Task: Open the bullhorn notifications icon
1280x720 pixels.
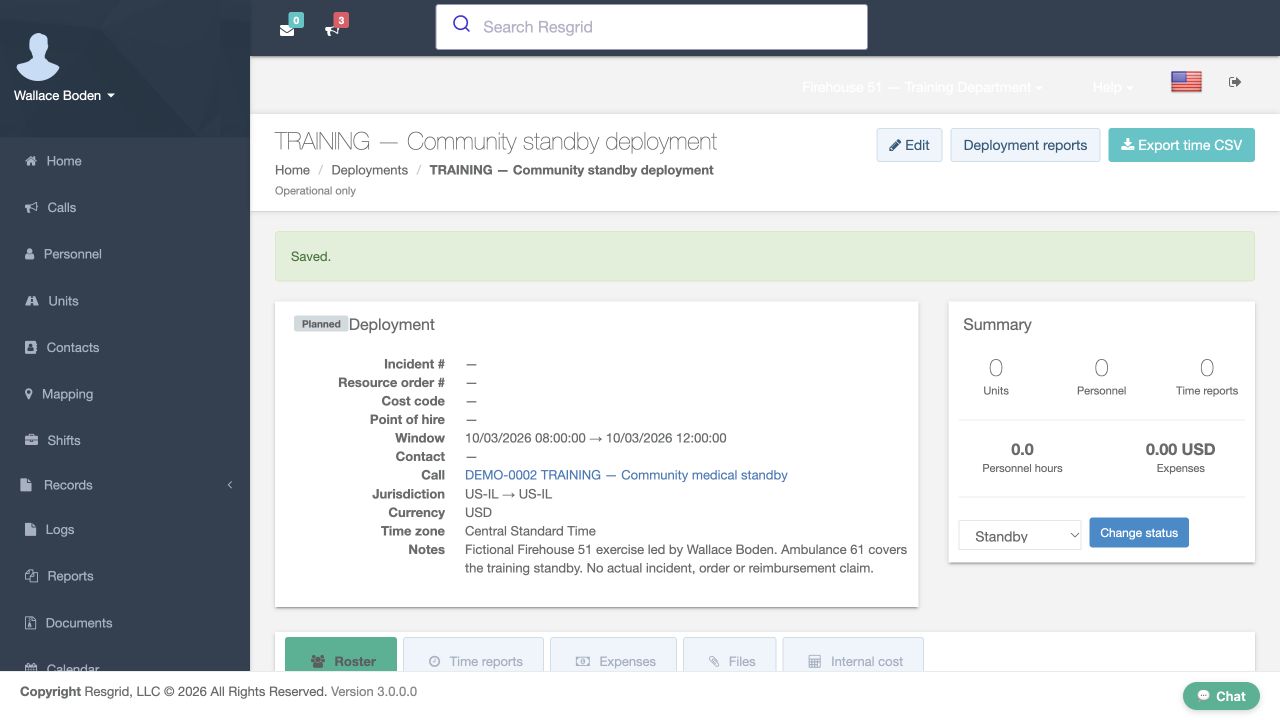Action: pos(332,29)
